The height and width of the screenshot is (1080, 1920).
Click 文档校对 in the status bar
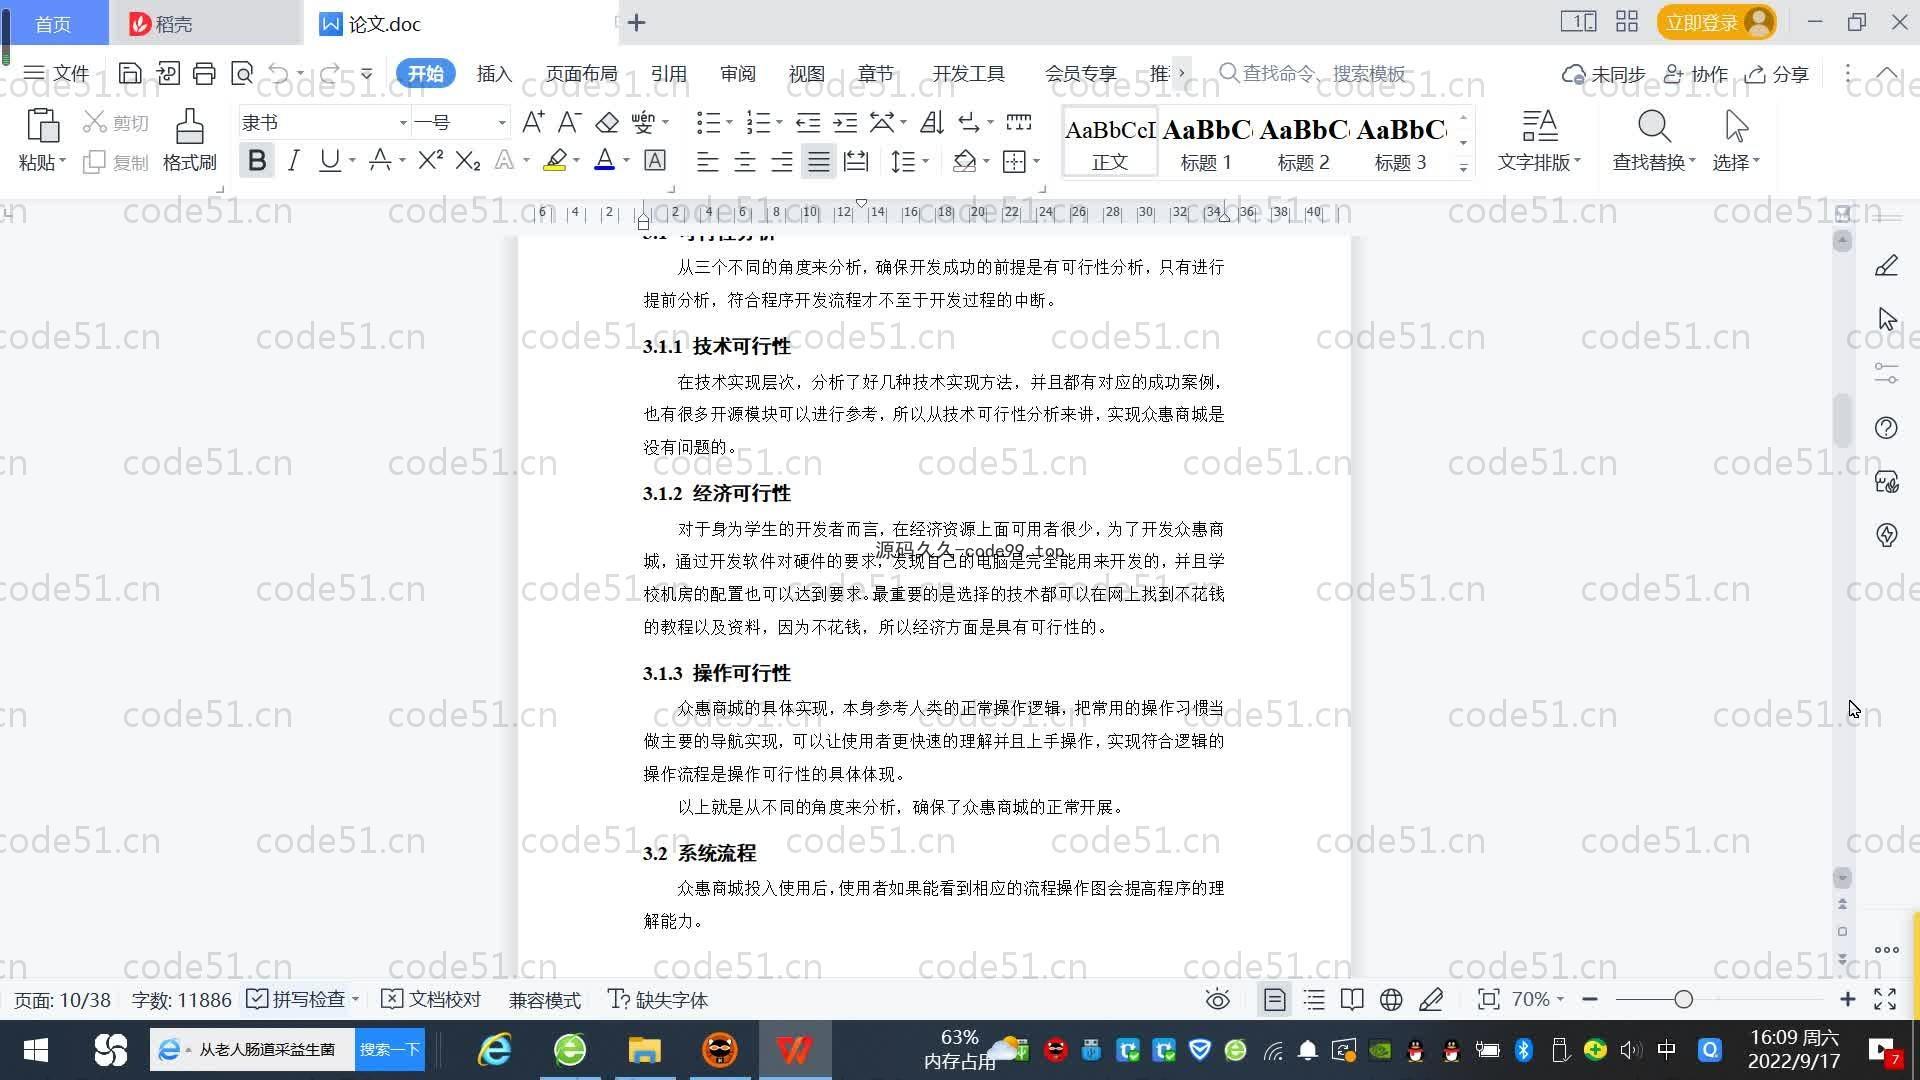[x=432, y=1000]
